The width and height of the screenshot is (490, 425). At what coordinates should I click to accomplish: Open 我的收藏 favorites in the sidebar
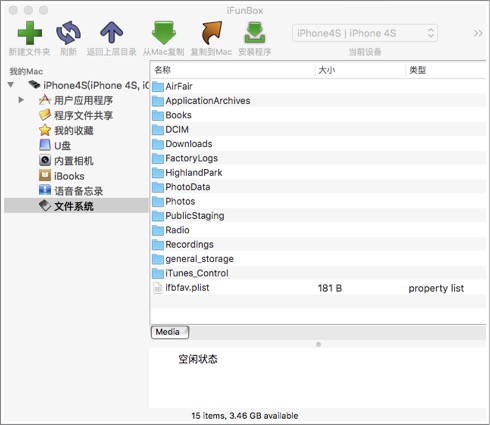74,130
